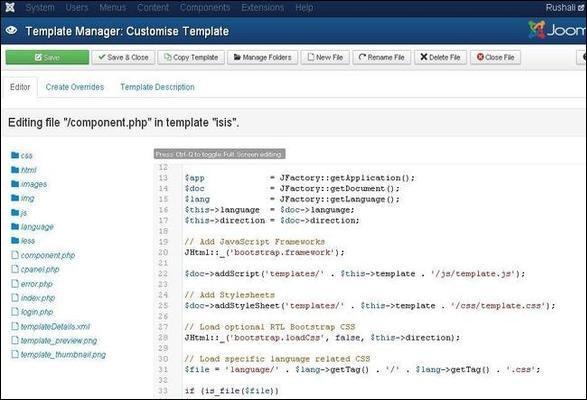This screenshot has width=587, height=400.
Task: Click the Rushali user link
Action: [x=560, y=7]
